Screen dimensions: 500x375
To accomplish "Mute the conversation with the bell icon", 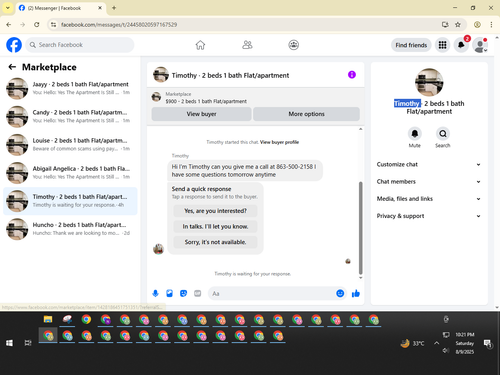I will (415, 134).
